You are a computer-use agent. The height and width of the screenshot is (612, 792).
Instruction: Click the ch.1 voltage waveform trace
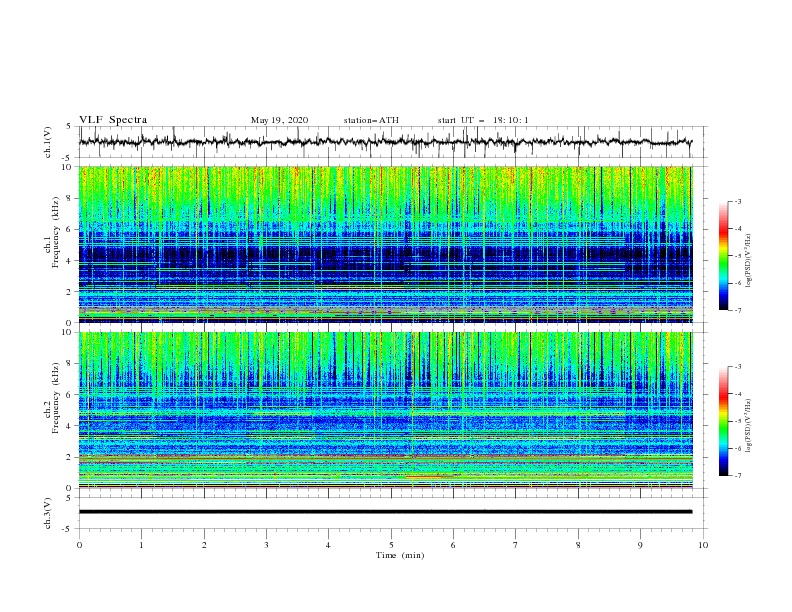385,142
